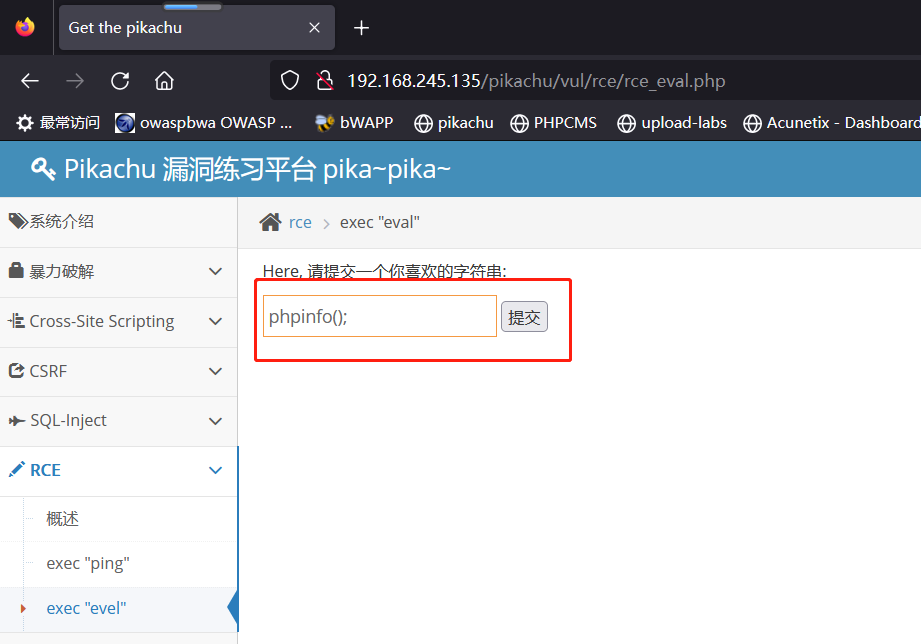Open exec "ping" under RCE

88,564
